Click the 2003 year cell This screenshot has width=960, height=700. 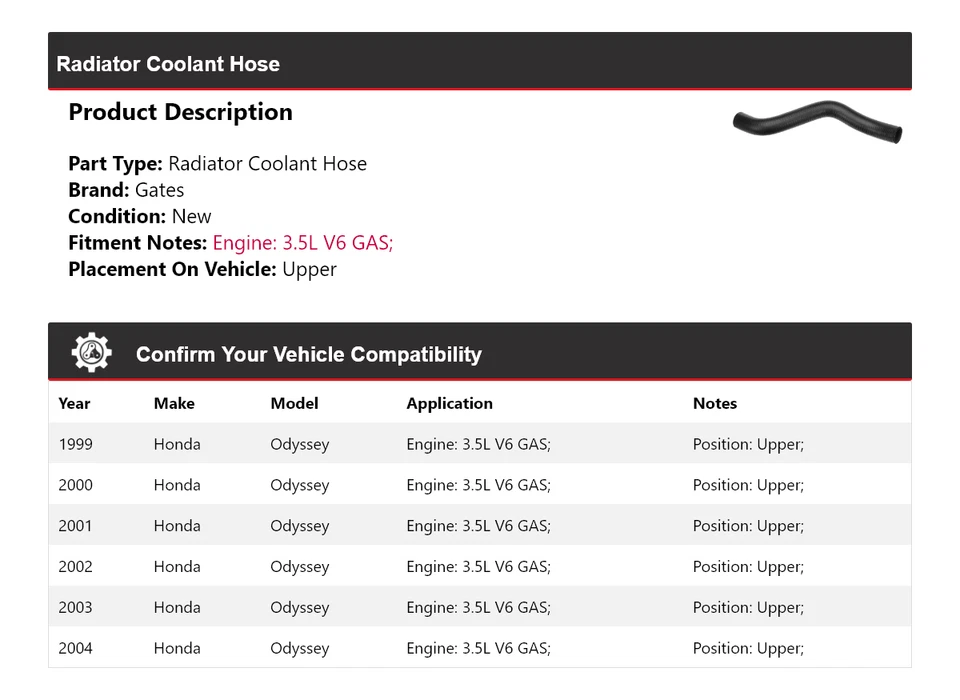click(x=75, y=608)
